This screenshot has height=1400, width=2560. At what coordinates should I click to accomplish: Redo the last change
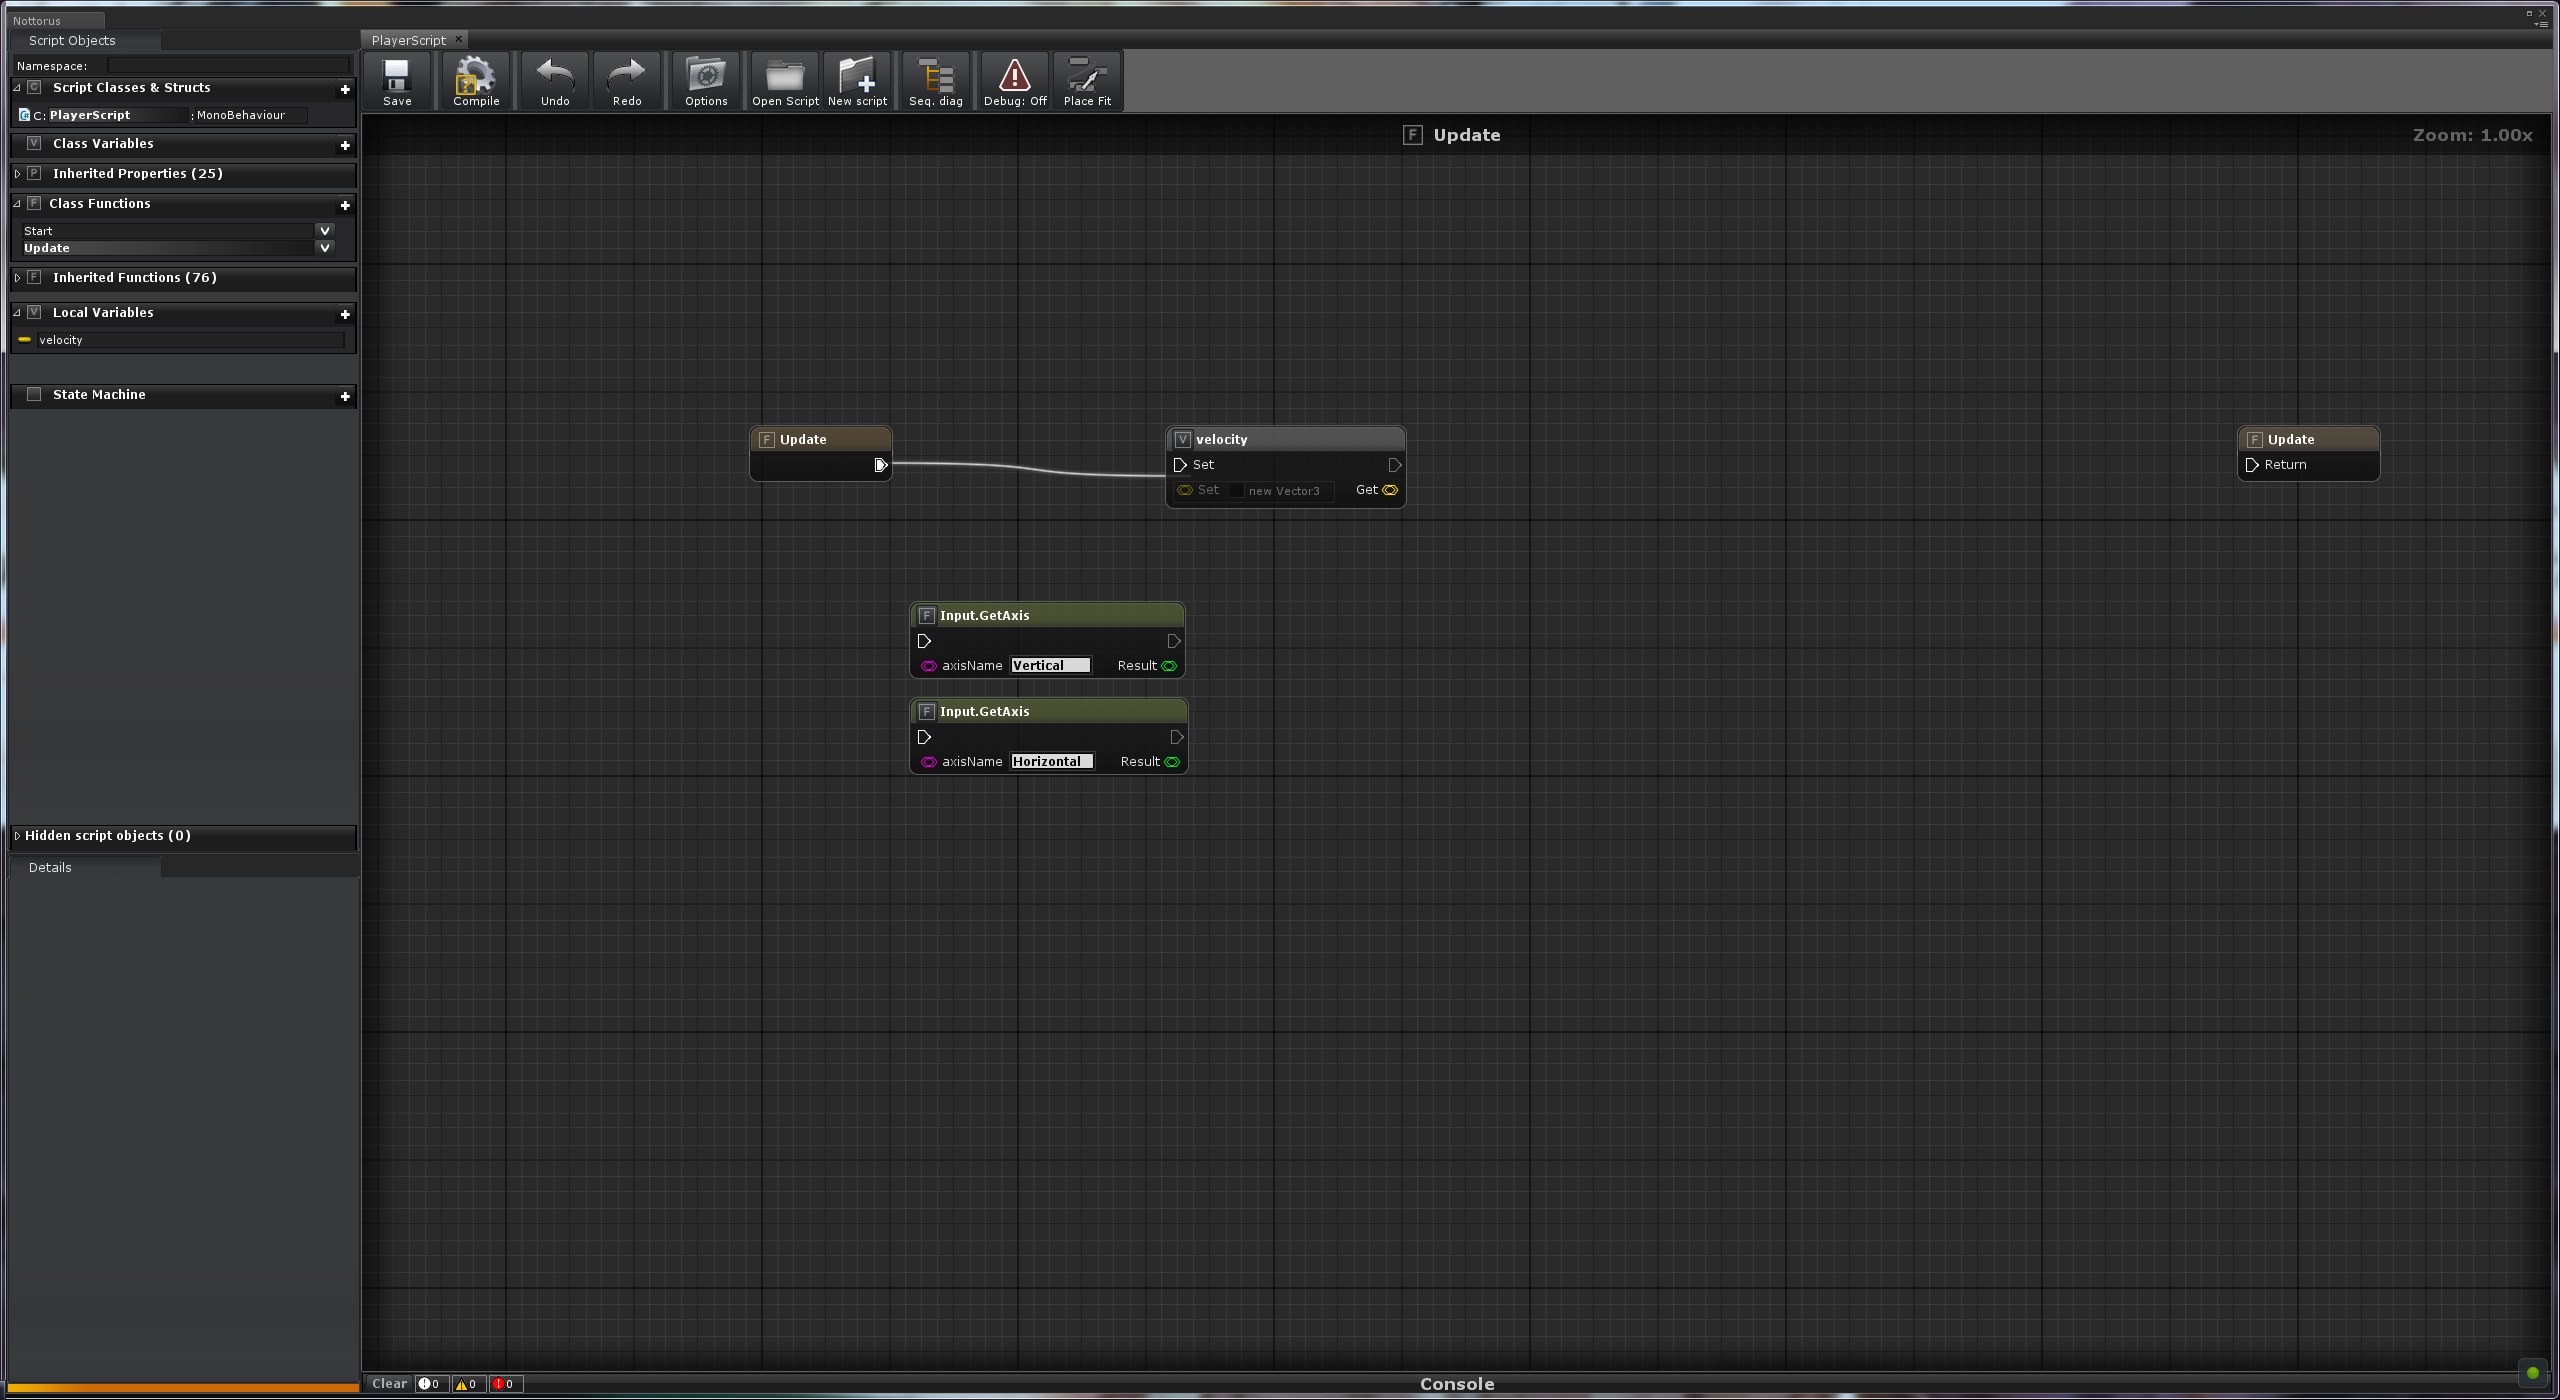point(627,80)
